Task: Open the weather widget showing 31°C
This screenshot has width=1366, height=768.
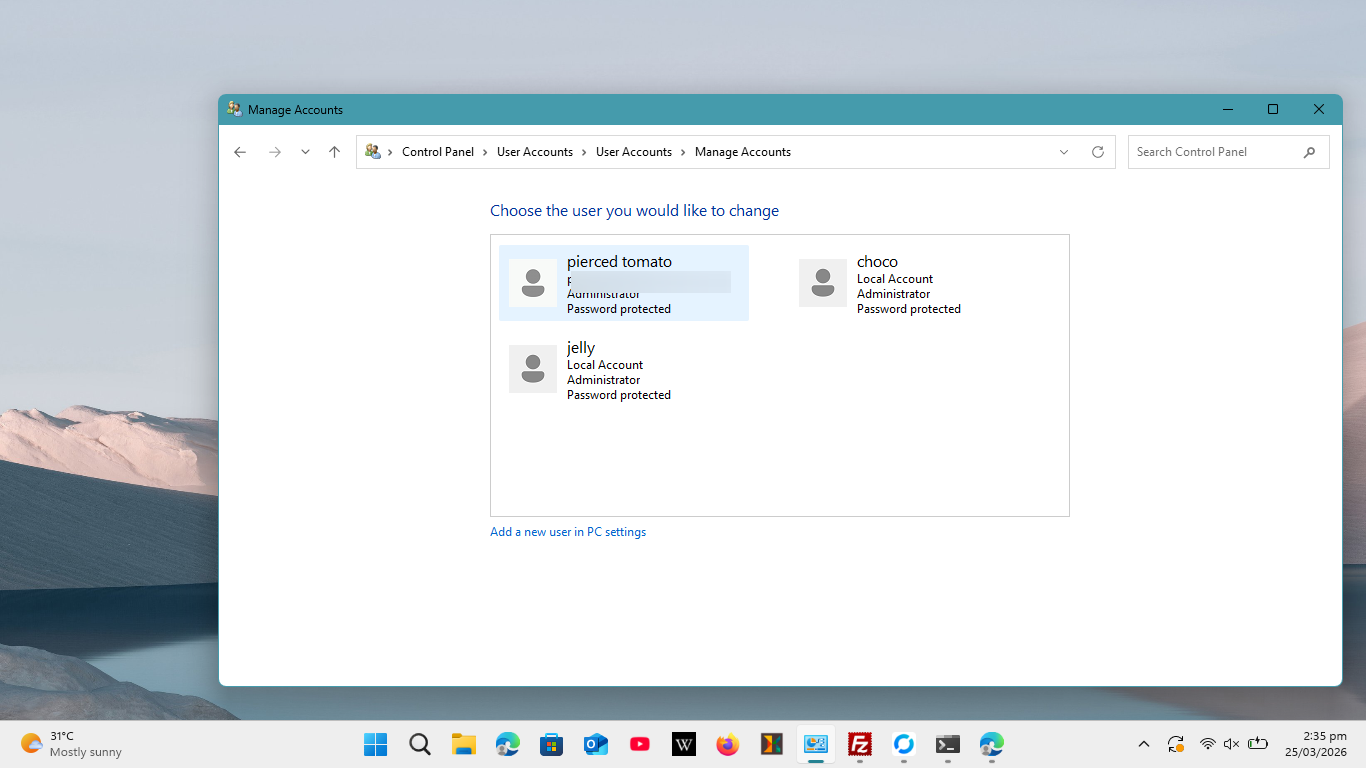Action: [72, 744]
